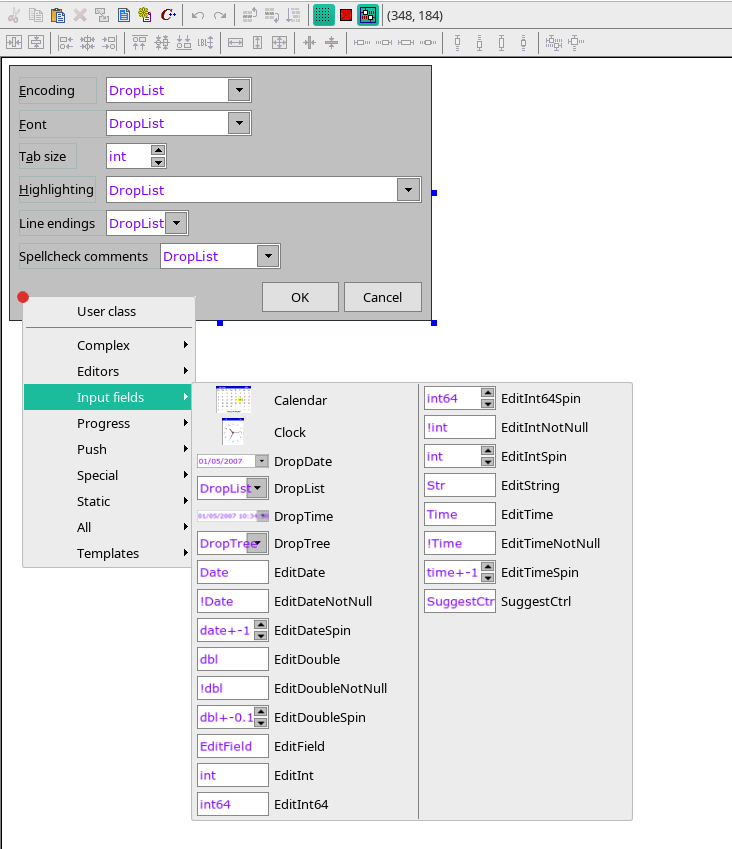Pick the Calendar control thumbnail icon

(x=233, y=400)
